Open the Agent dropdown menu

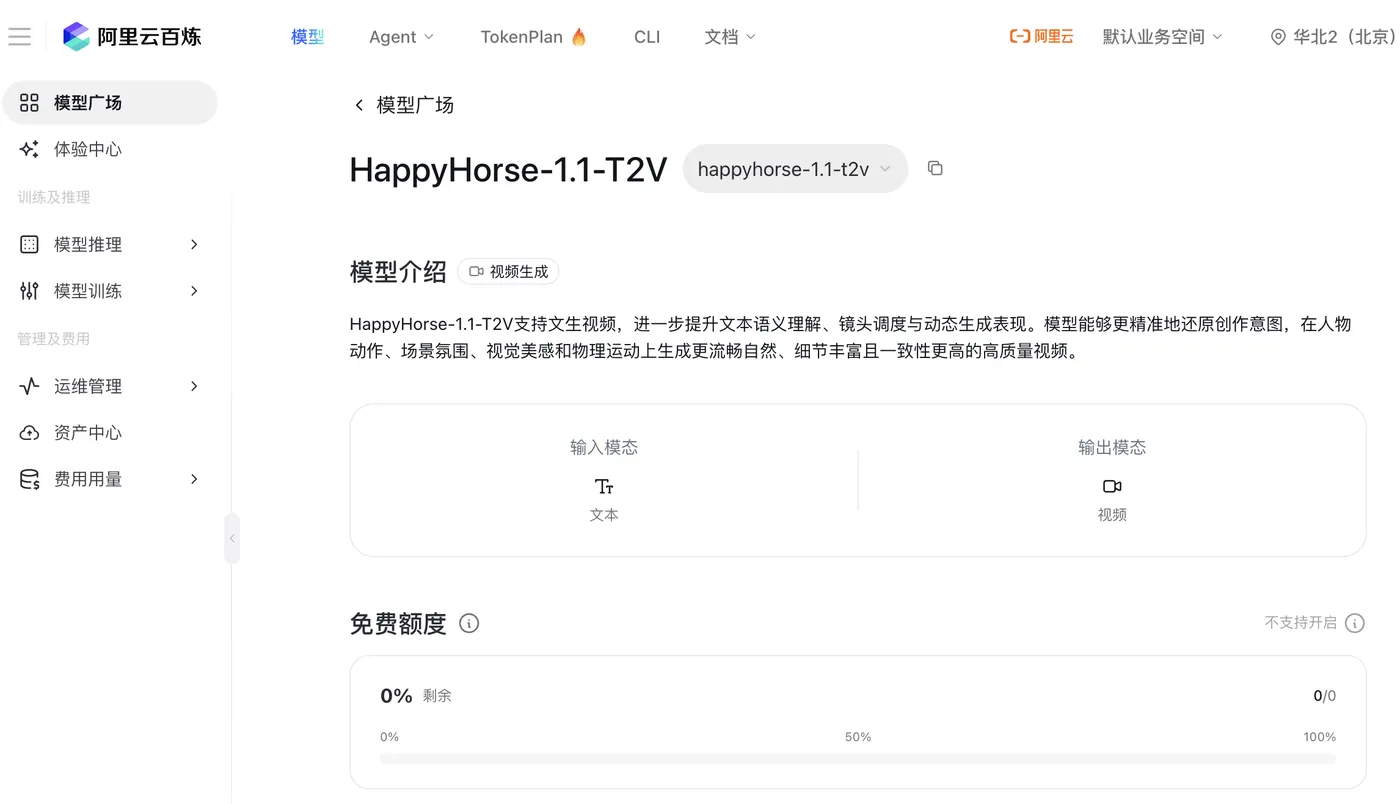pyautogui.click(x=401, y=37)
